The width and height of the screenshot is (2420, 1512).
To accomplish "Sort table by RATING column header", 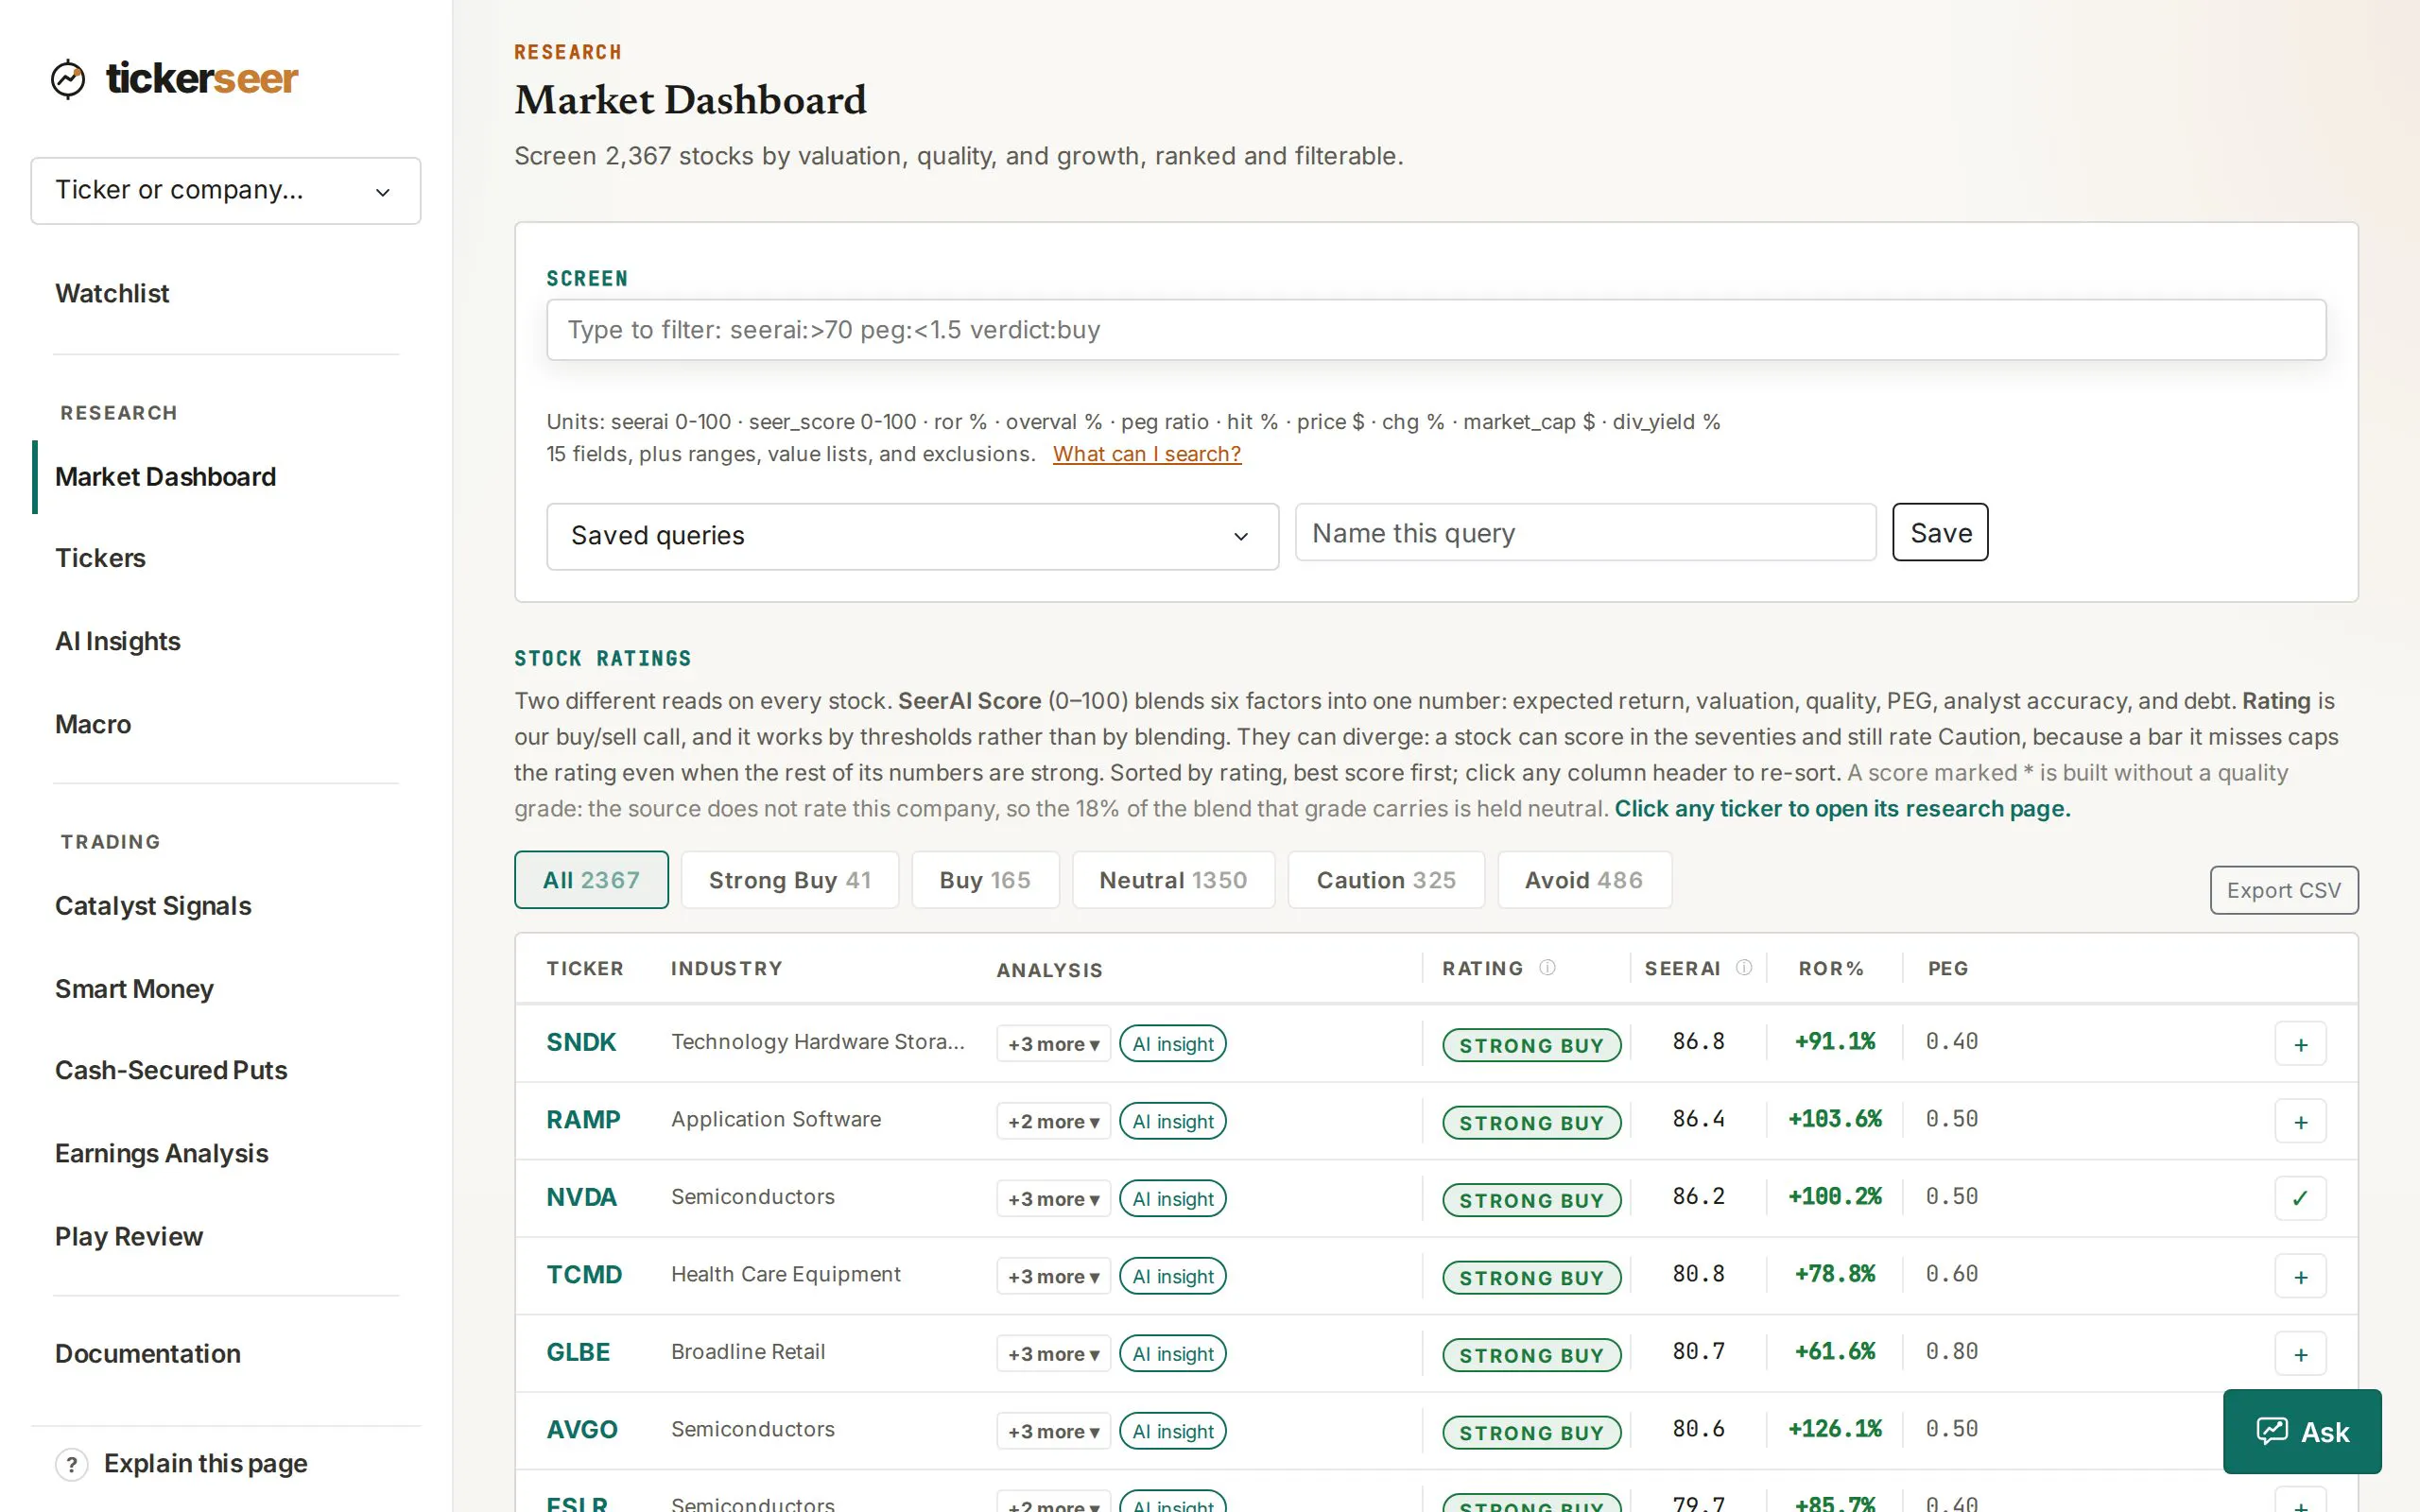I will point(1483,968).
